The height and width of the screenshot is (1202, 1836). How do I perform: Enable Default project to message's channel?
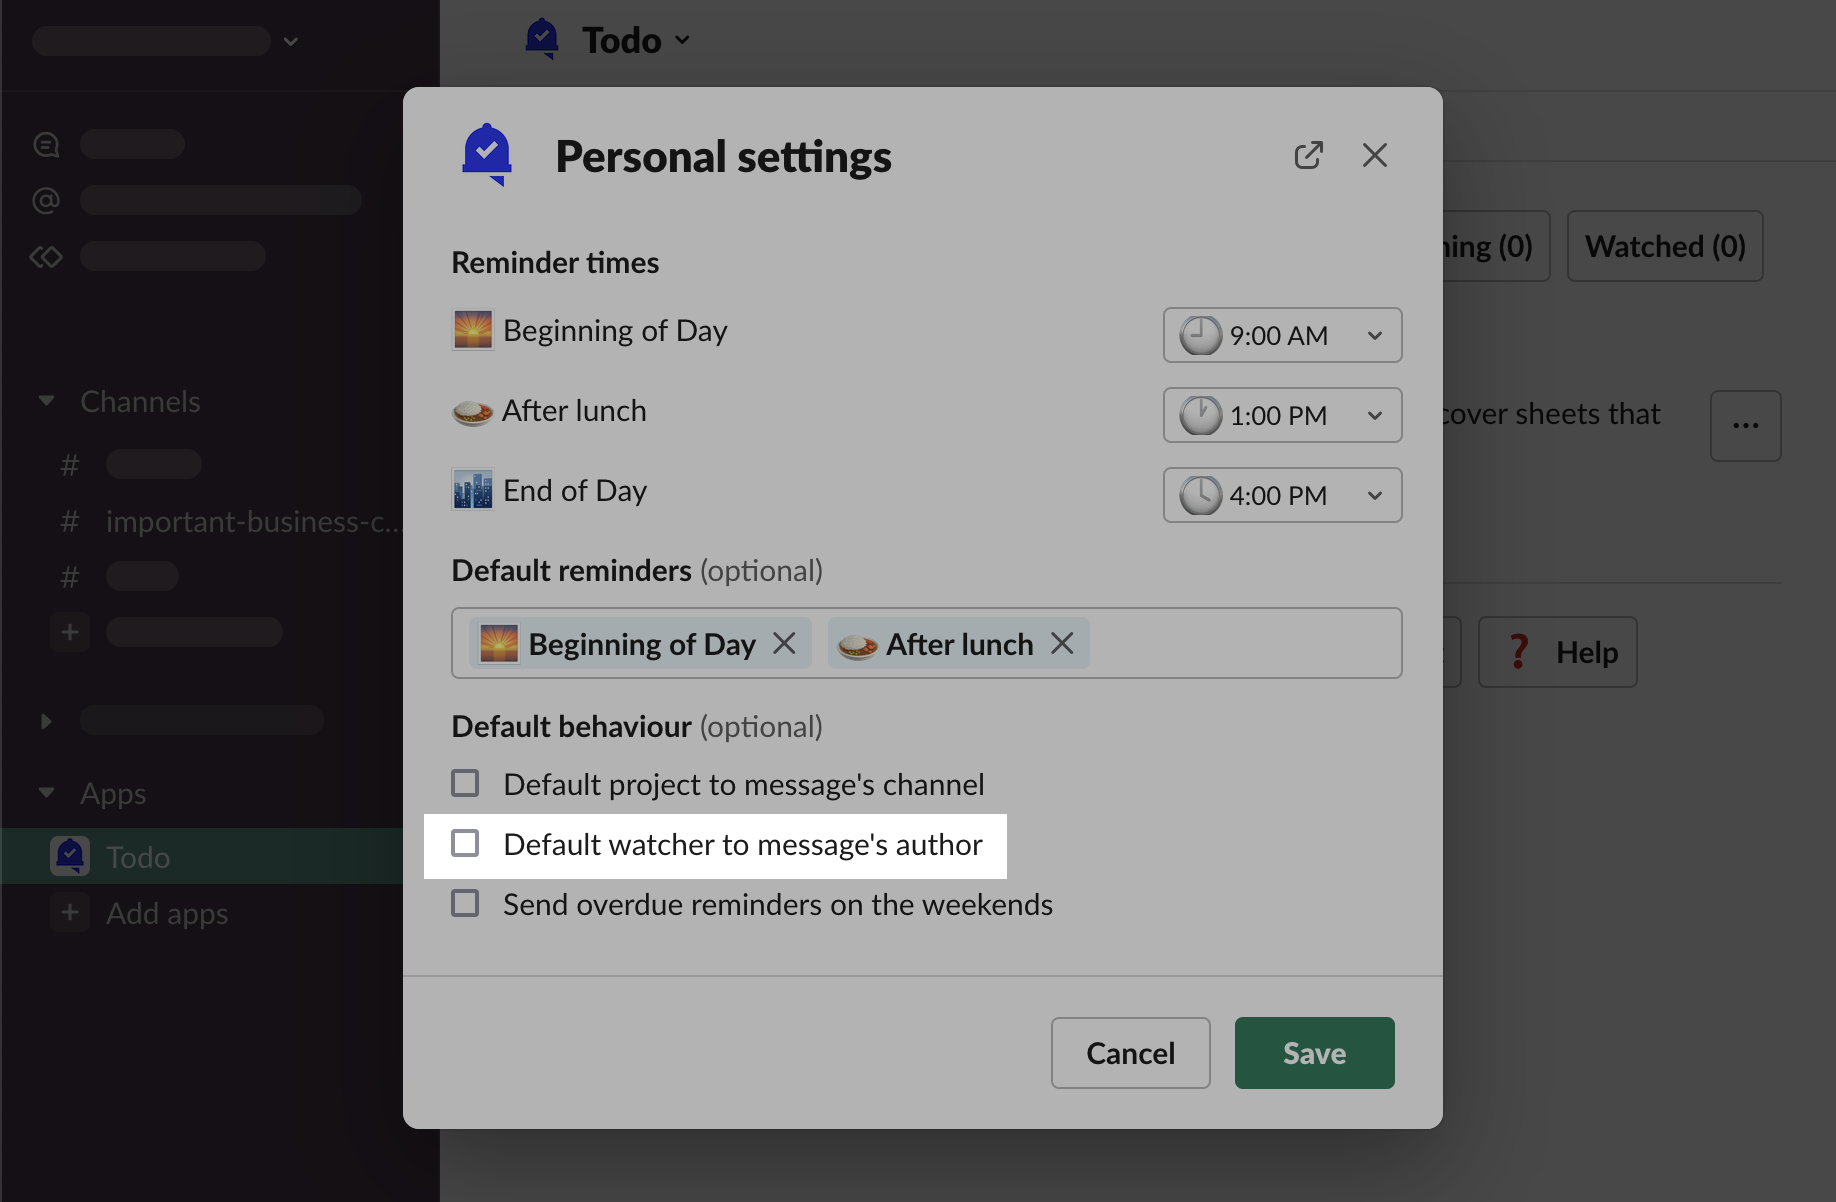tap(465, 783)
